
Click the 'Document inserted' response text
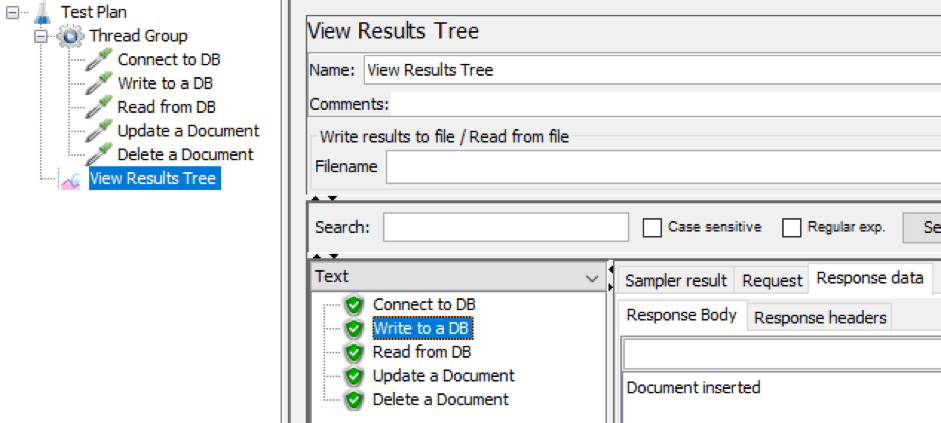coord(693,388)
